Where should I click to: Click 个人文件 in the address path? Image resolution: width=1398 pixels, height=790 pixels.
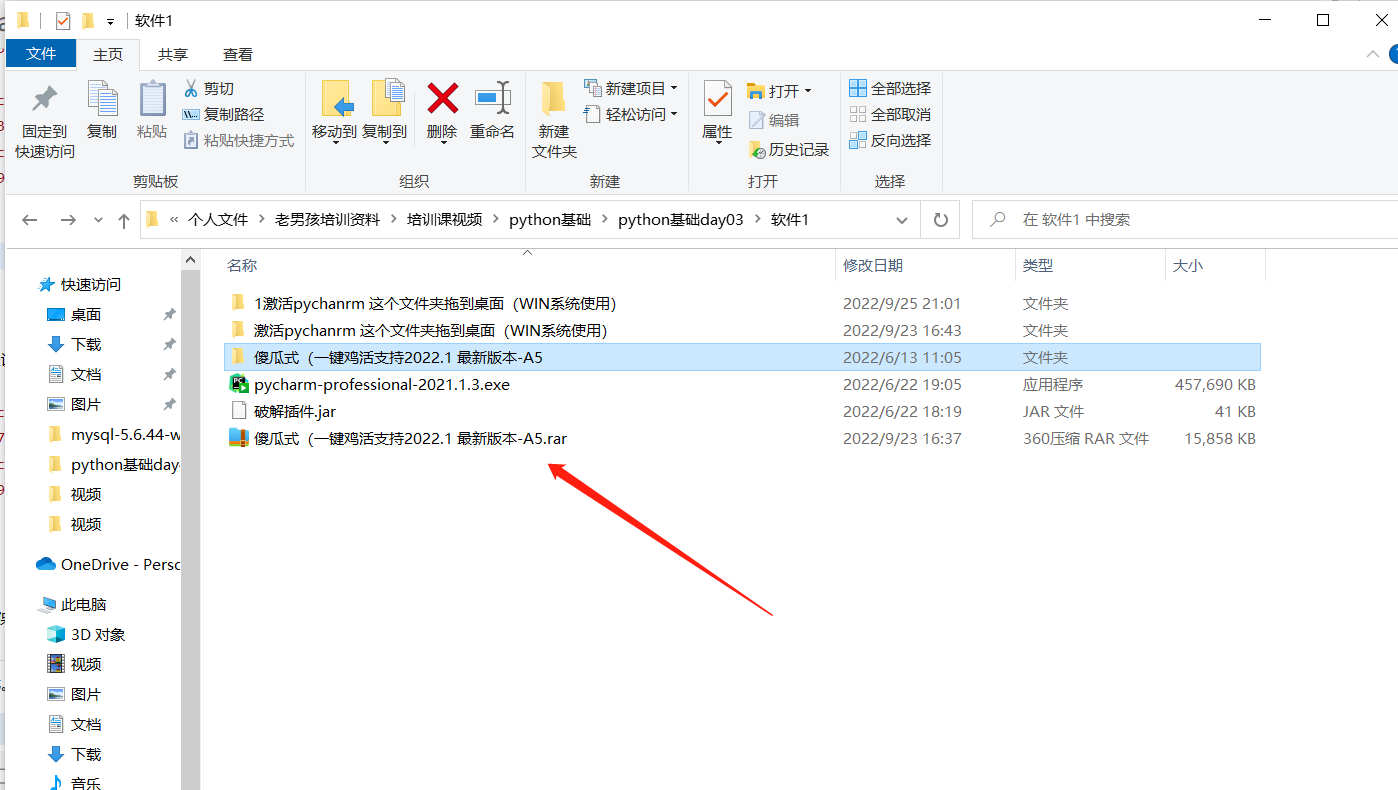tap(218, 220)
